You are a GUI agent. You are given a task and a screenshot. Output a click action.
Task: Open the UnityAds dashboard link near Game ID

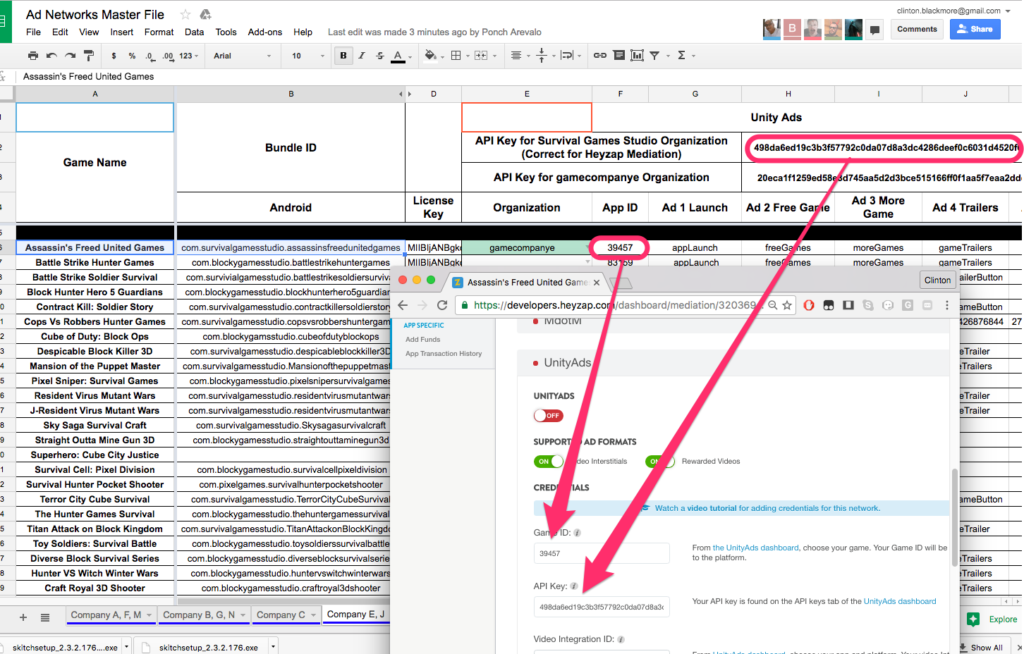(x=756, y=548)
